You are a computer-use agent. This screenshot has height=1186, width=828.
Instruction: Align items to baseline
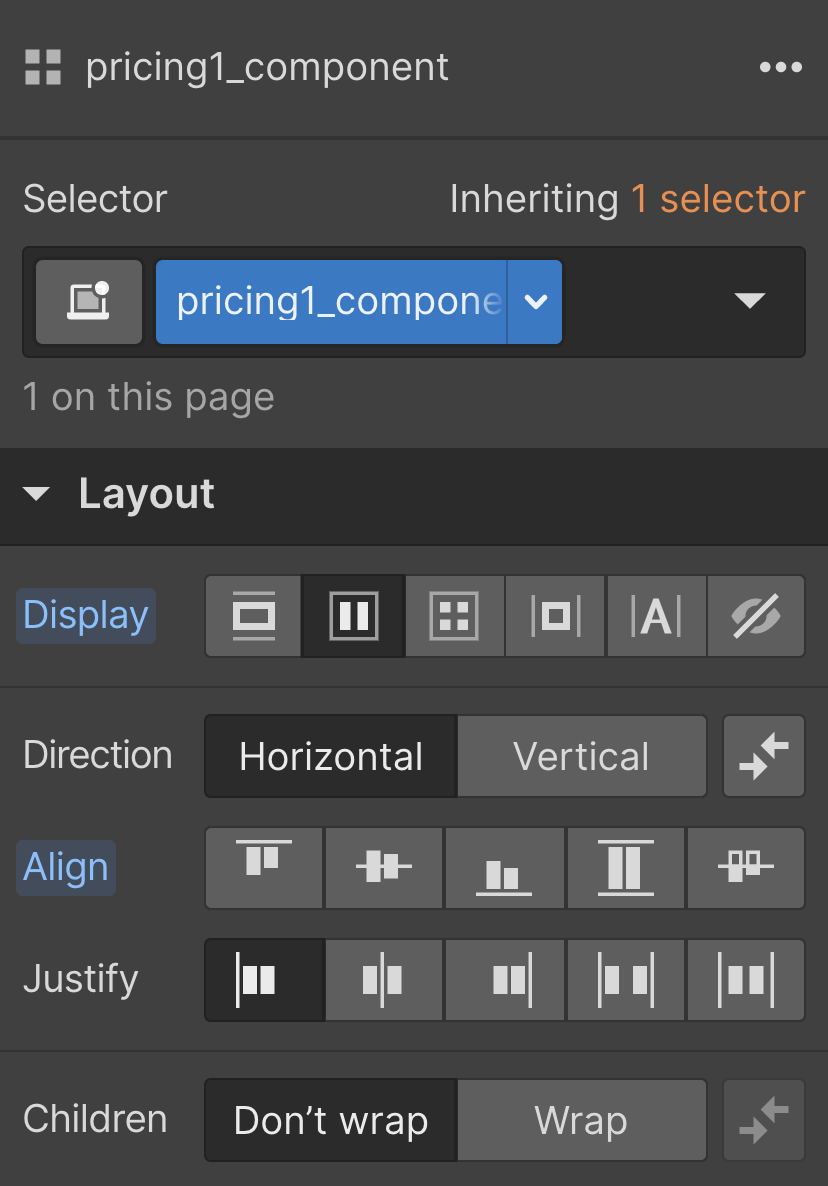click(x=746, y=868)
